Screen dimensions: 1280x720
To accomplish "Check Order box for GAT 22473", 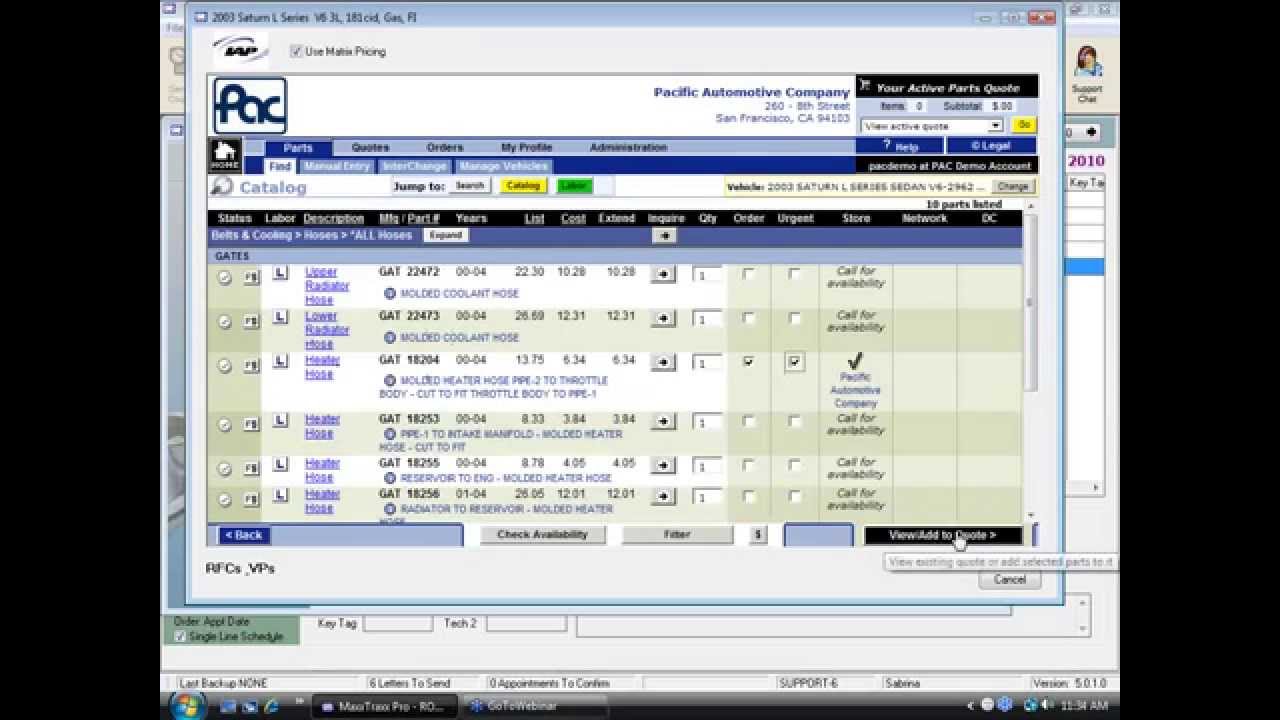I will click(x=749, y=318).
